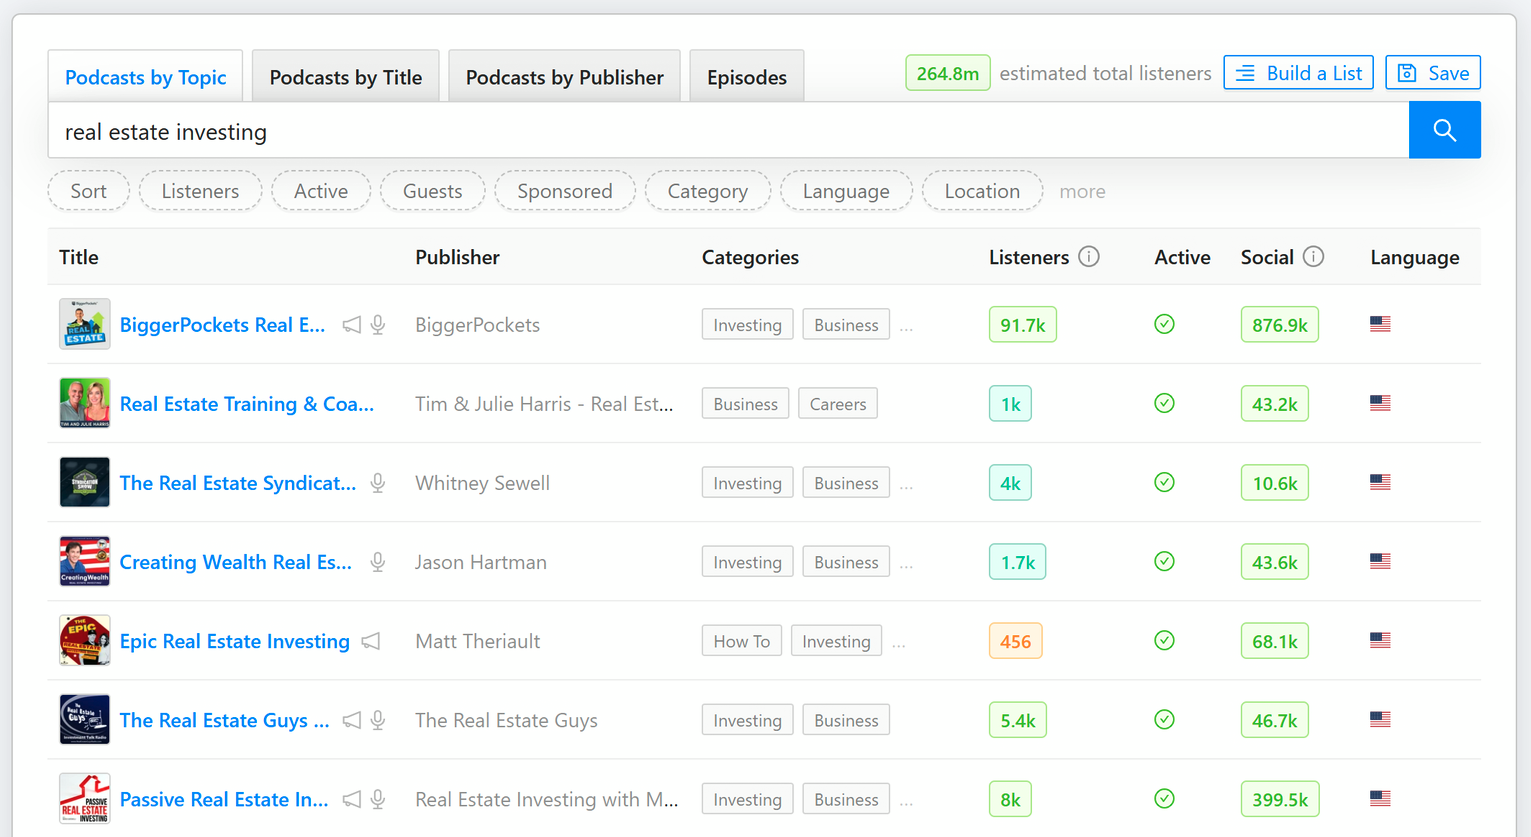Image resolution: width=1531 pixels, height=837 pixels.
Task: Switch to the Episodes tab
Action: (746, 76)
